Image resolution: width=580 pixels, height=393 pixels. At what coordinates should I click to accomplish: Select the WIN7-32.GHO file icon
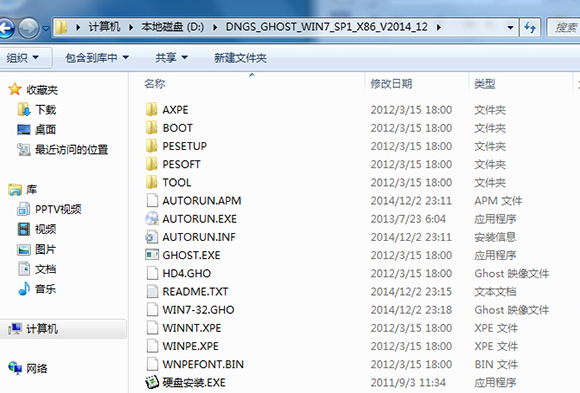coord(152,309)
